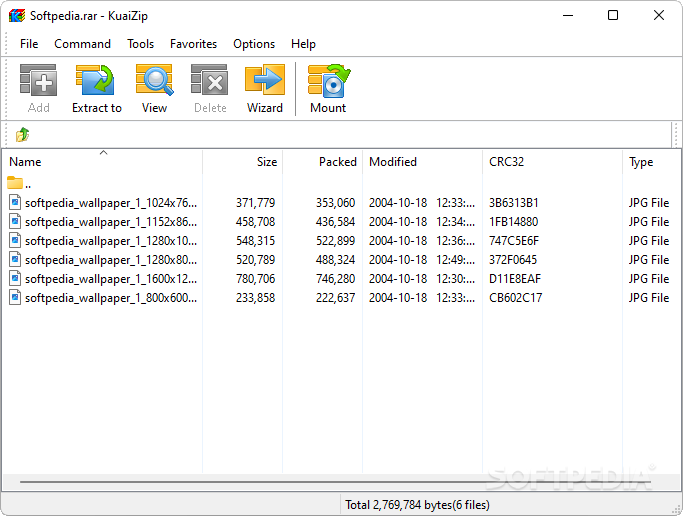Open the View toolbar tool
Viewport: 683px width, 516px height.
pos(155,80)
